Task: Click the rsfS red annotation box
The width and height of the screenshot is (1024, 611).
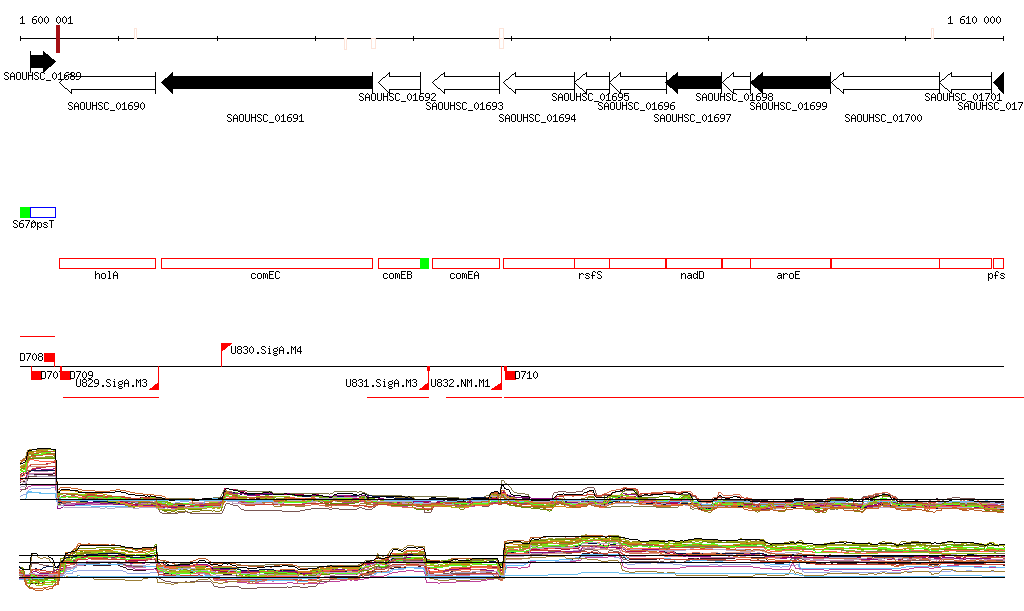Action: coord(592,264)
